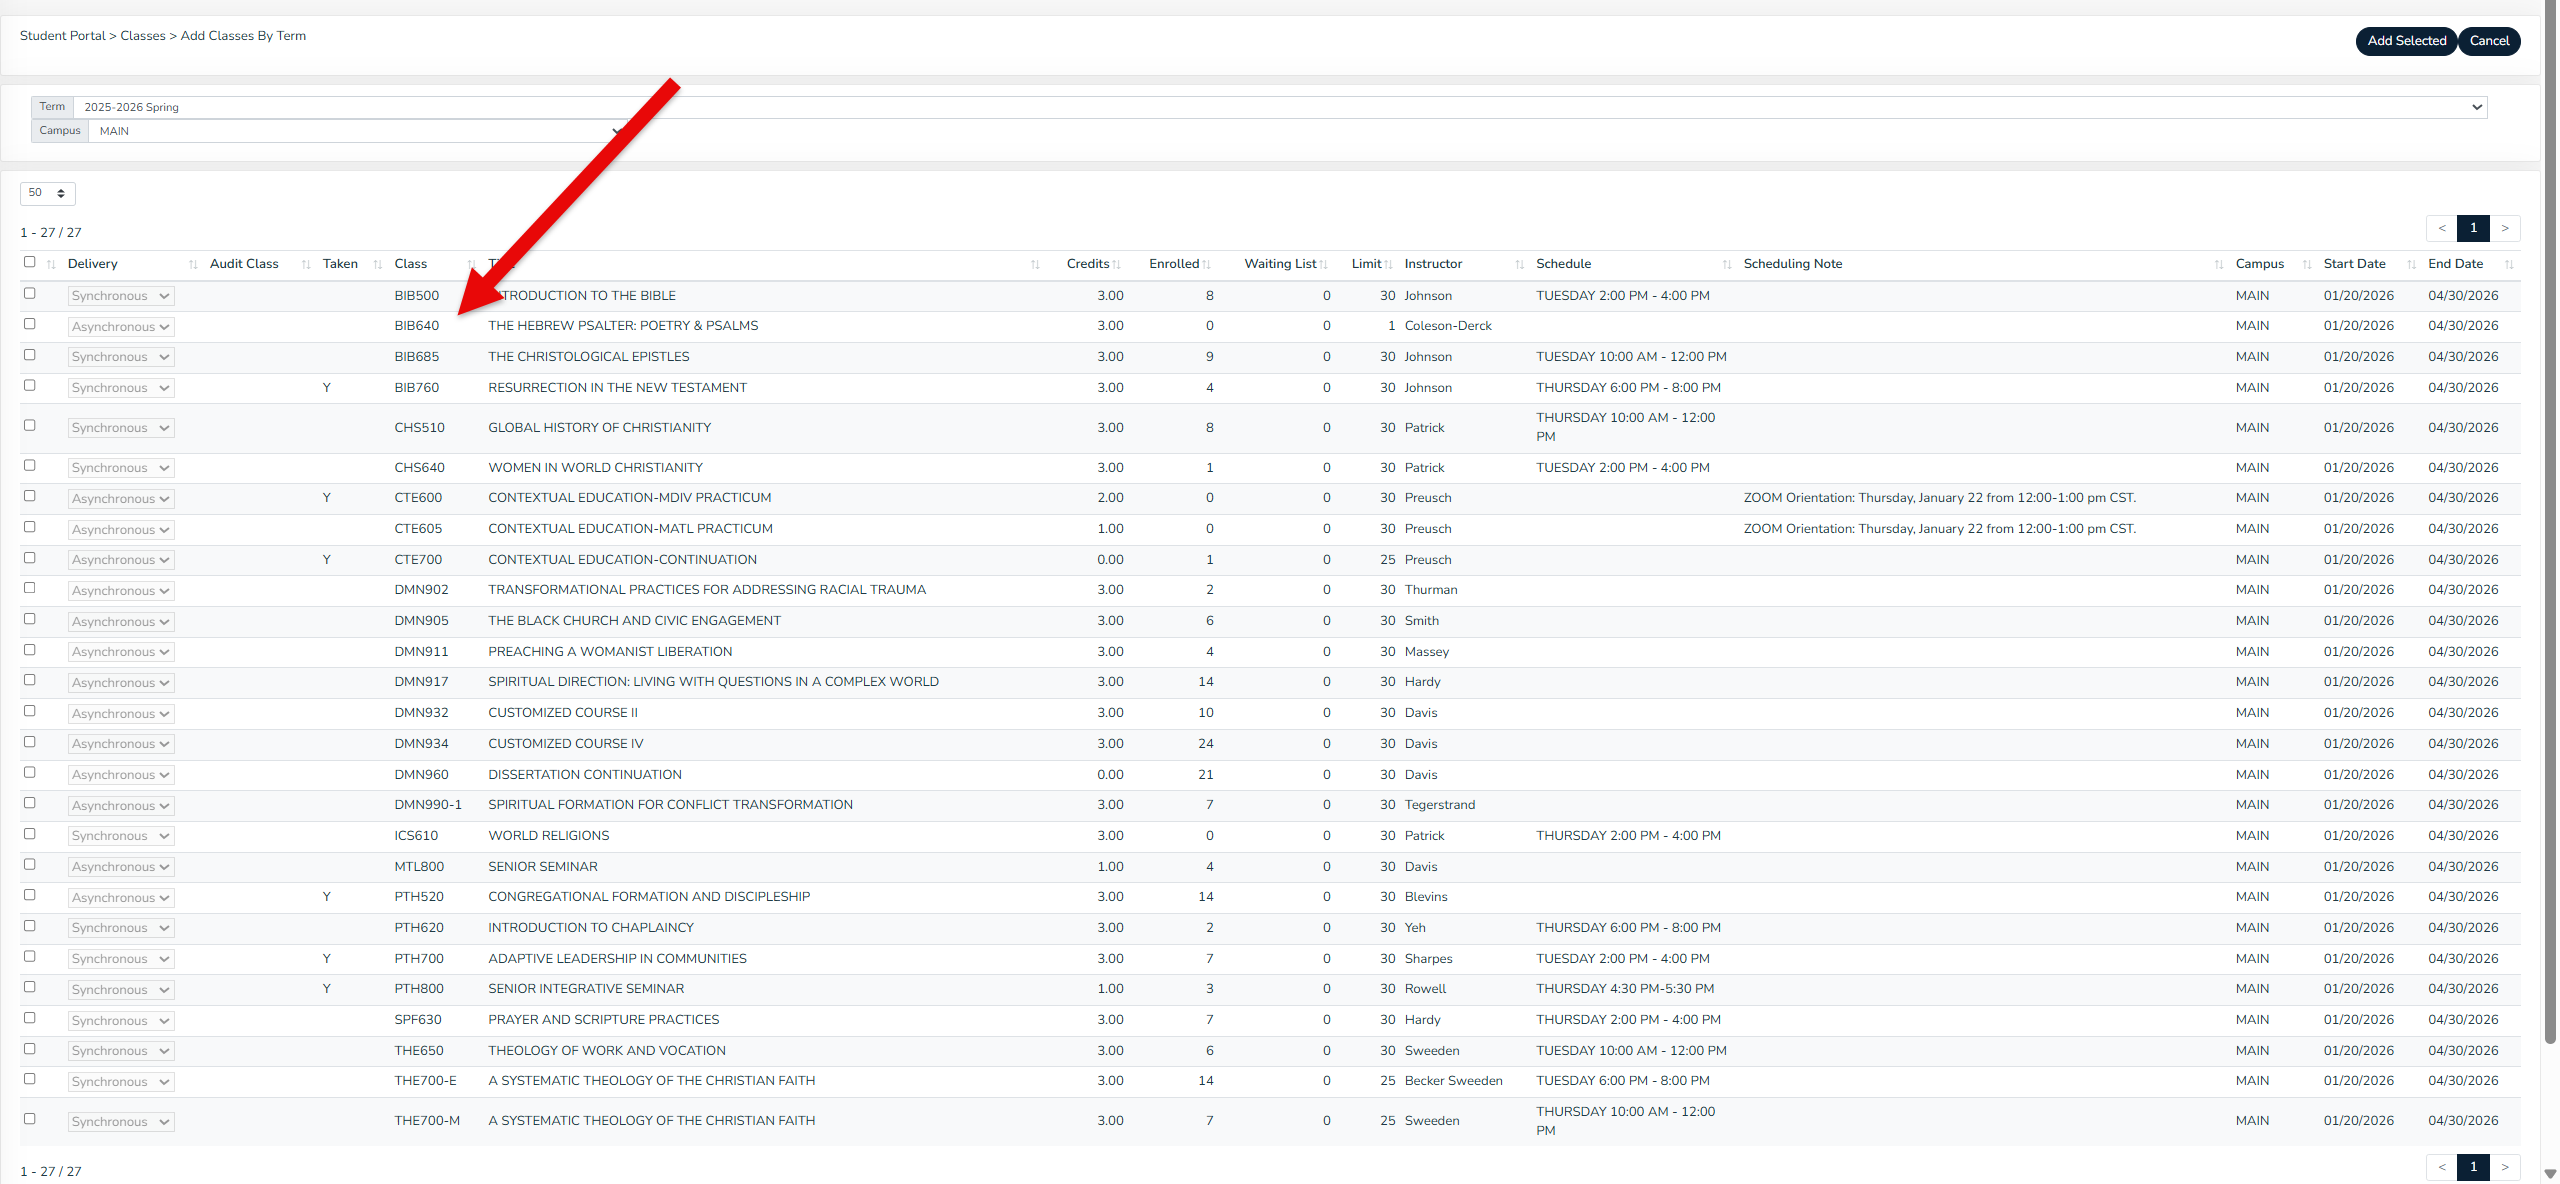Go to next page using top arrow

[2505, 228]
